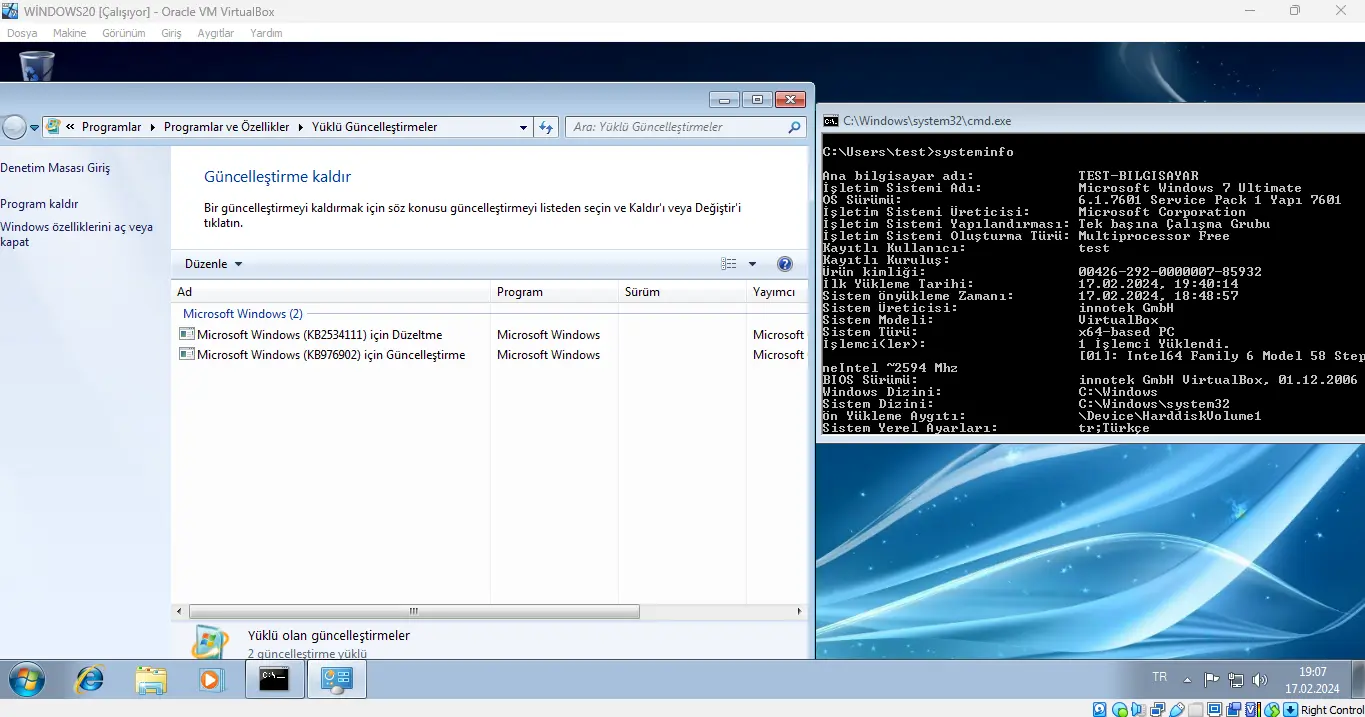The width and height of the screenshot is (1365, 717).
Task: Sort by the Program column header
Action: 554,292
